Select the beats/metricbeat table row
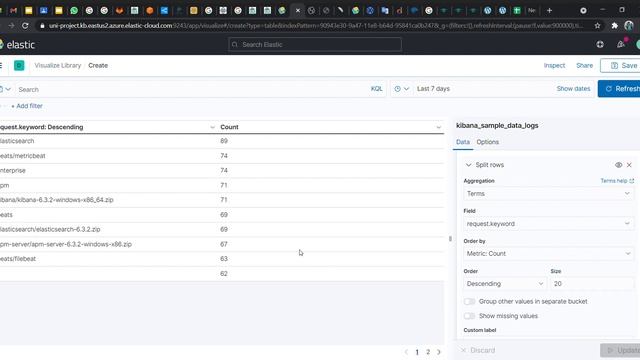640x360 pixels. click(222, 156)
